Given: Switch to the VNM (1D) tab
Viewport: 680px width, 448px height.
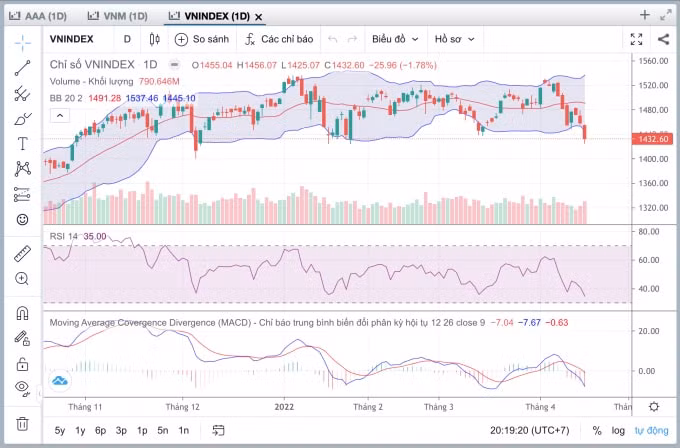Looking at the screenshot, I should 118,16.
